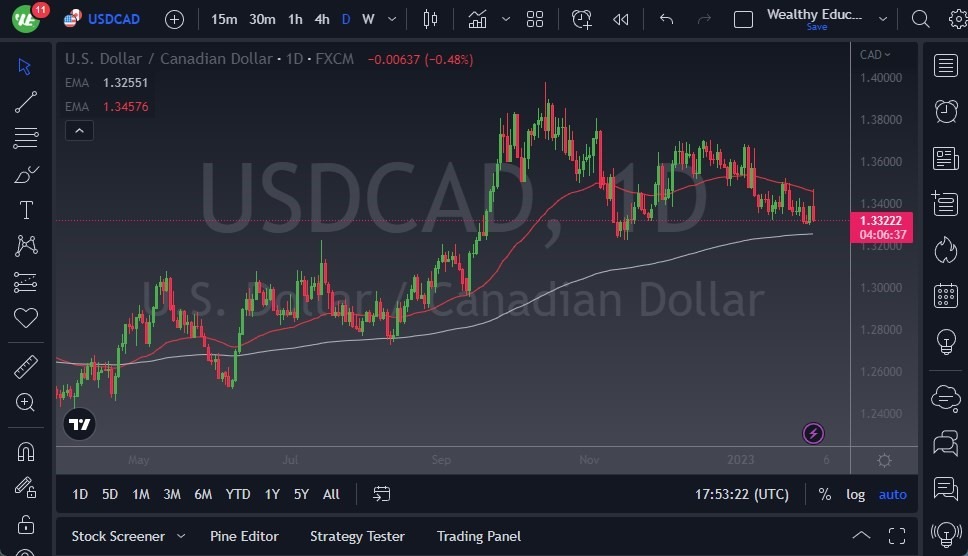Image resolution: width=968 pixels, height=556 pixels.
Task: Select the daily D timeframe
Action: tap(346, 19)
